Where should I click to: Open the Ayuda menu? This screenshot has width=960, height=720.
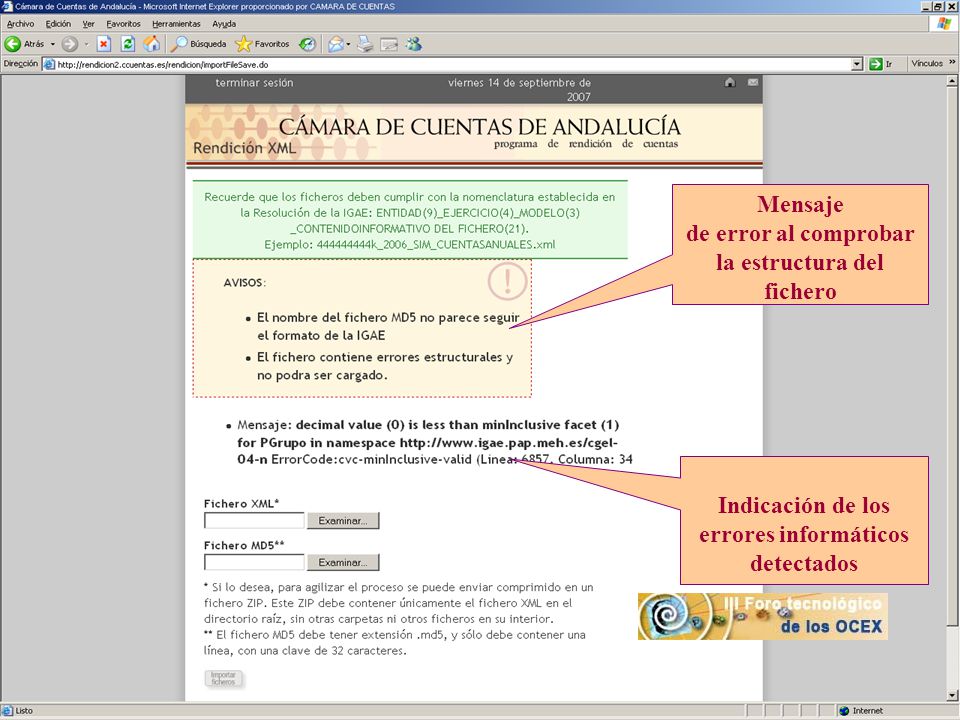coord(224,24)
